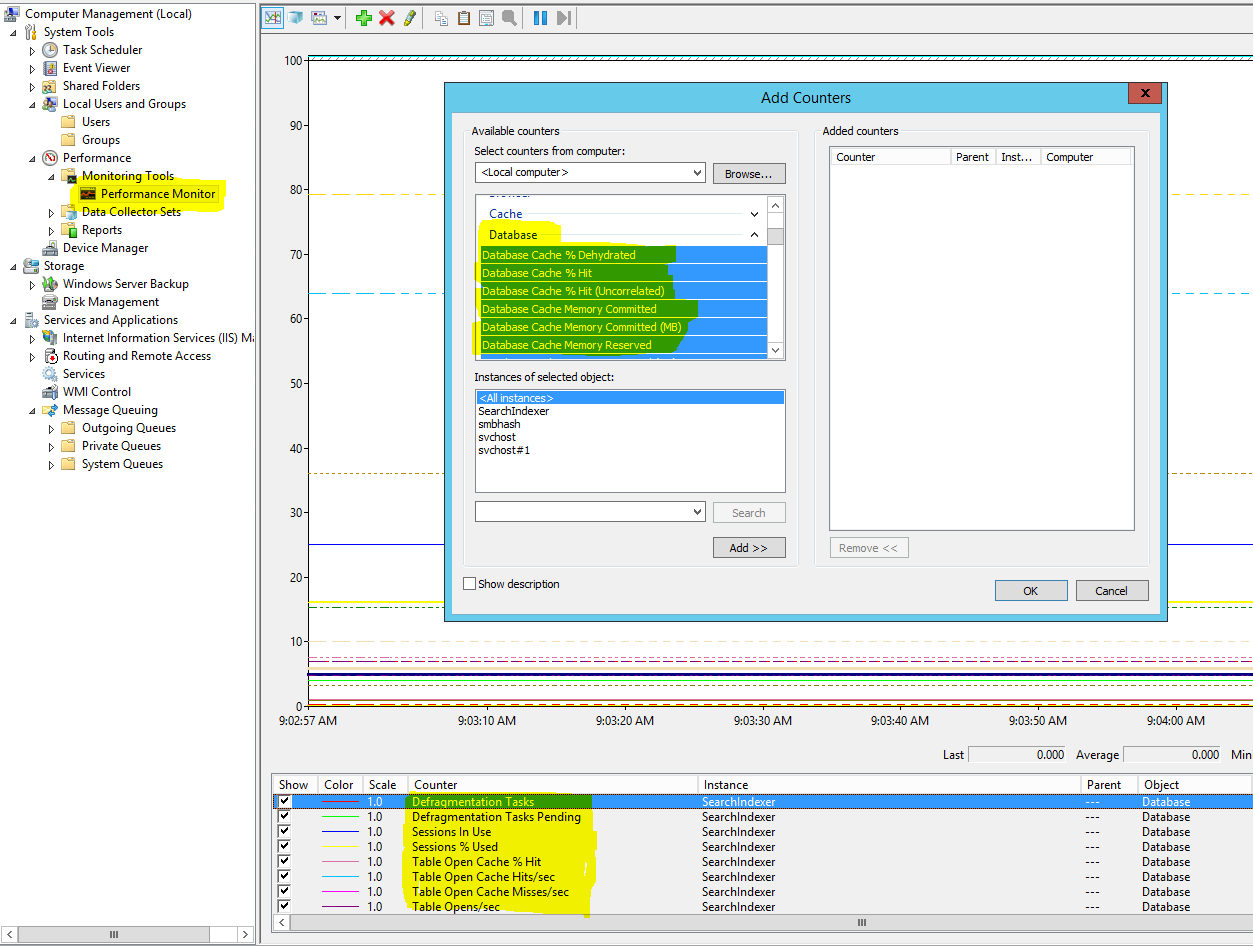Click the blue Defragmentation Tasks color line
1253x946 pixels.
coord(340,802)
